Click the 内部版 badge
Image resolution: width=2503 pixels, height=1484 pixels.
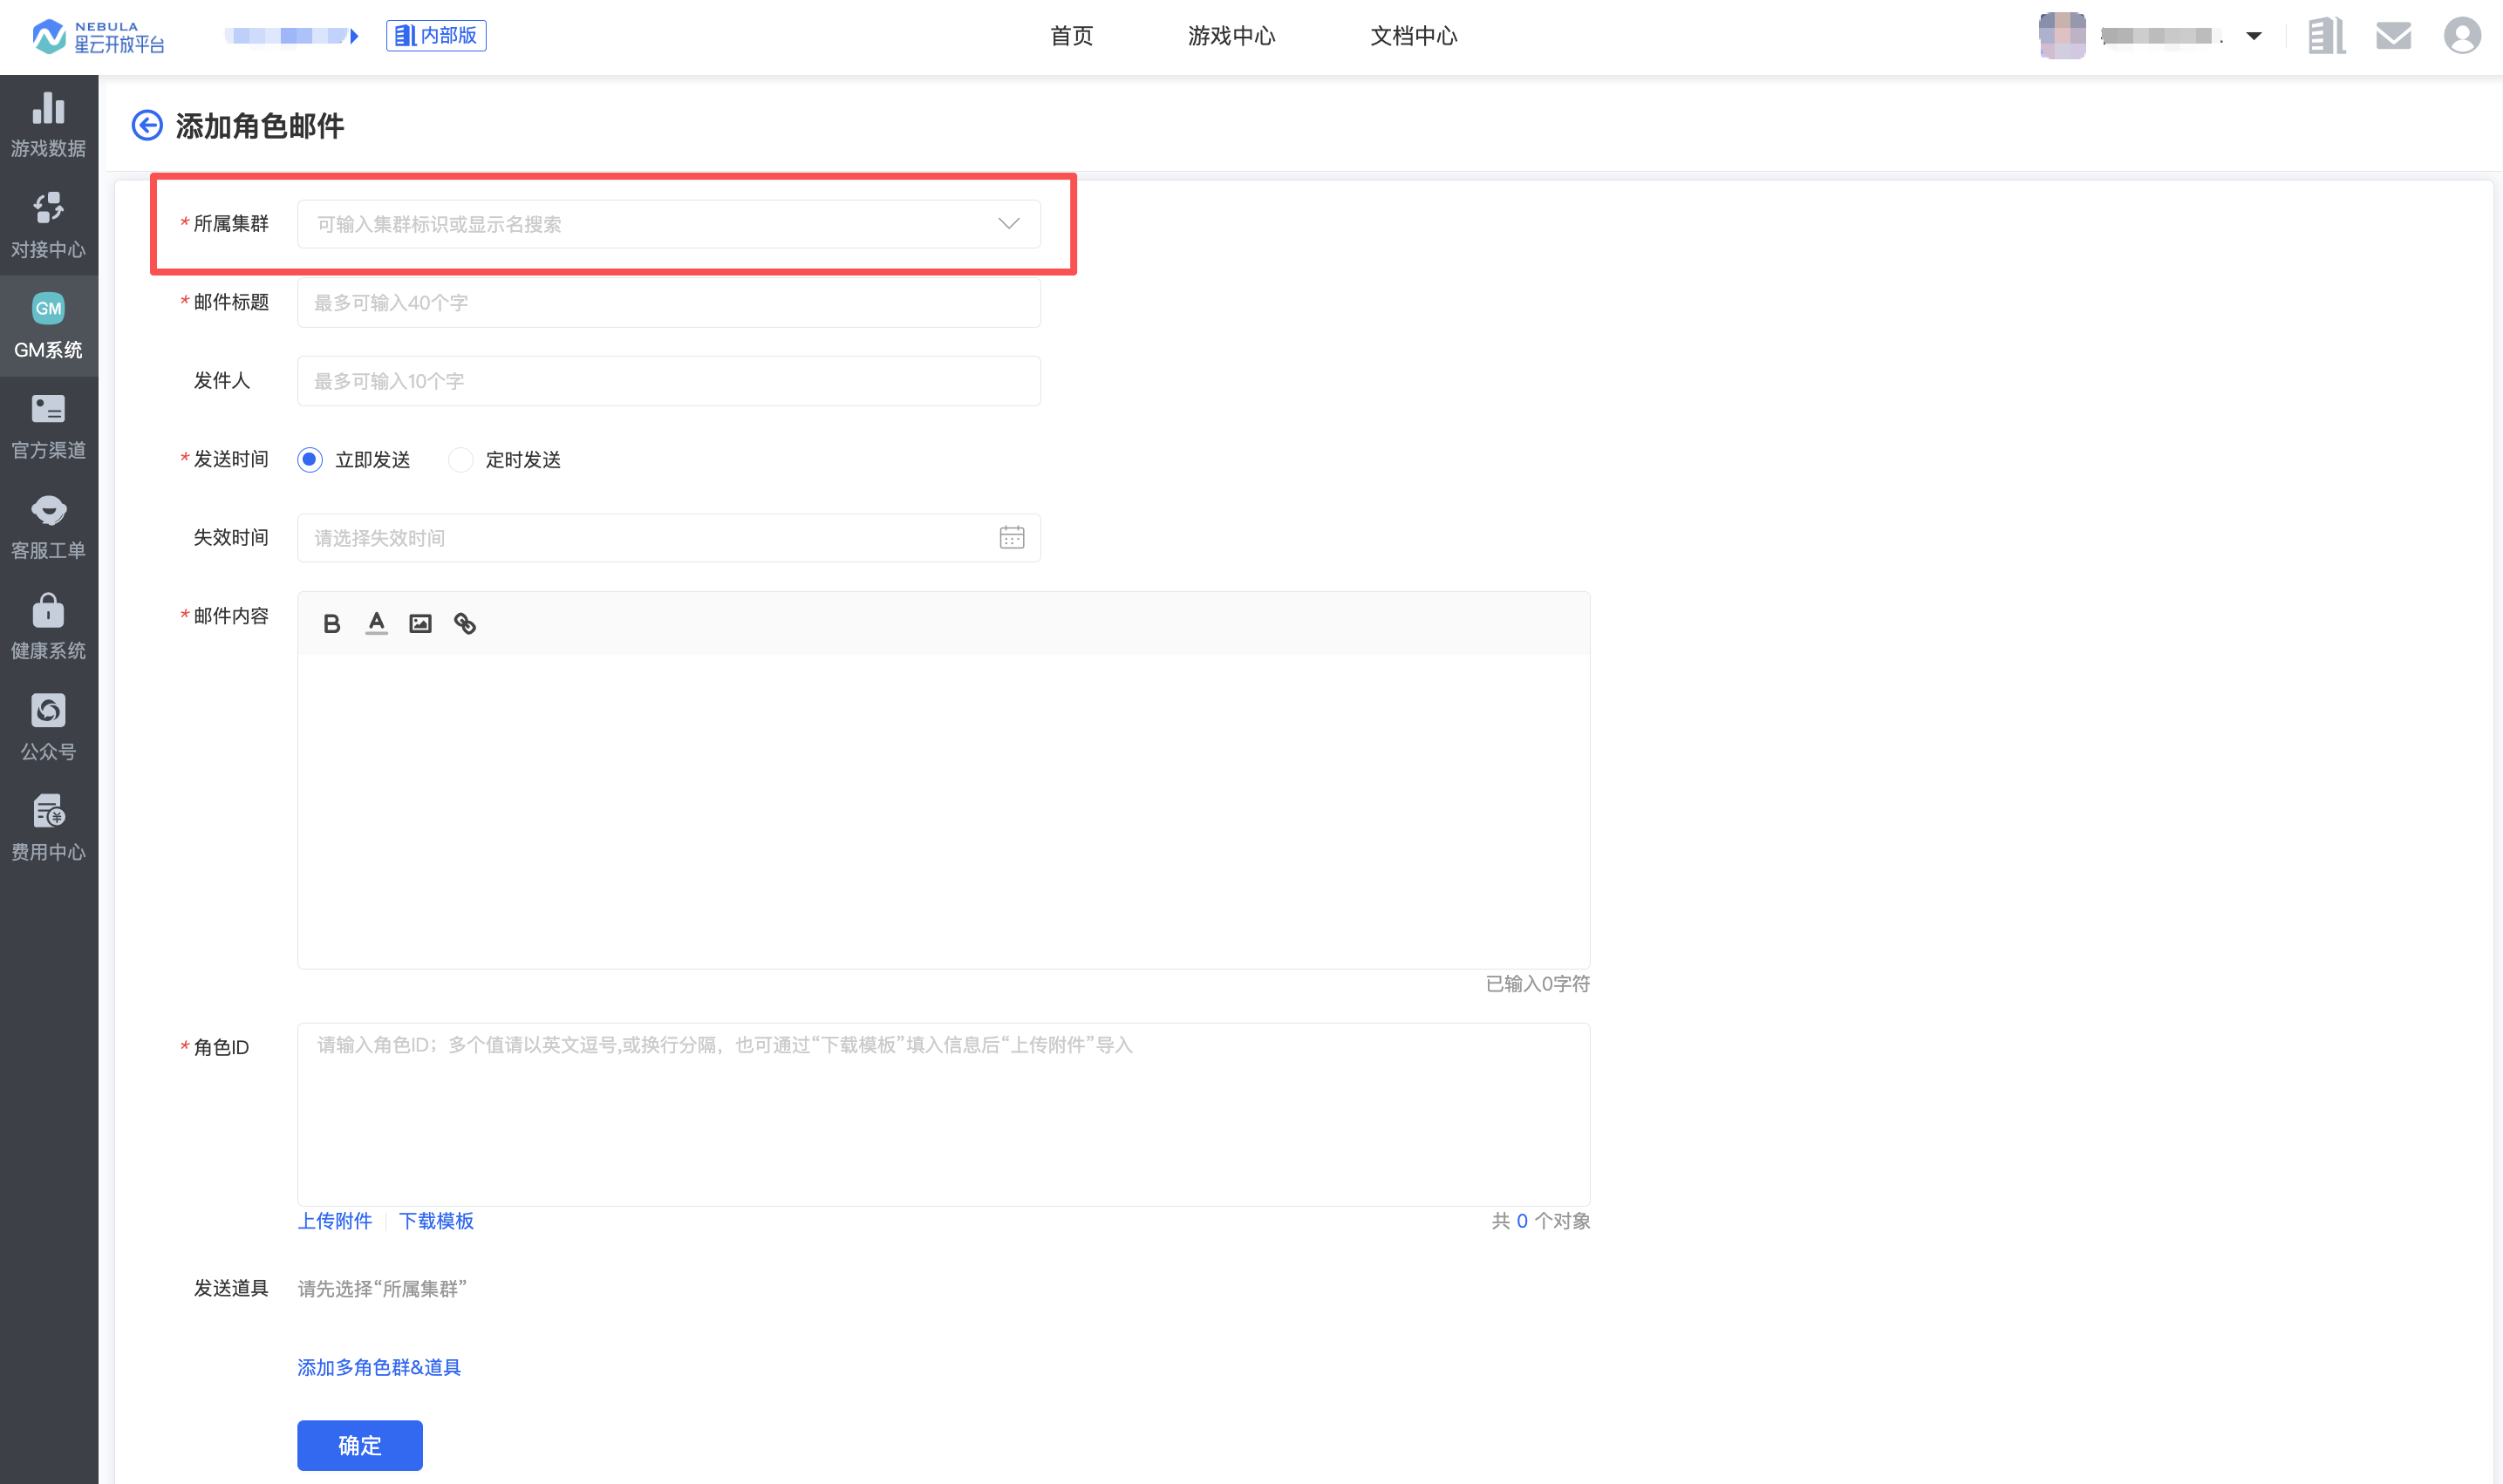click(436, 36)
